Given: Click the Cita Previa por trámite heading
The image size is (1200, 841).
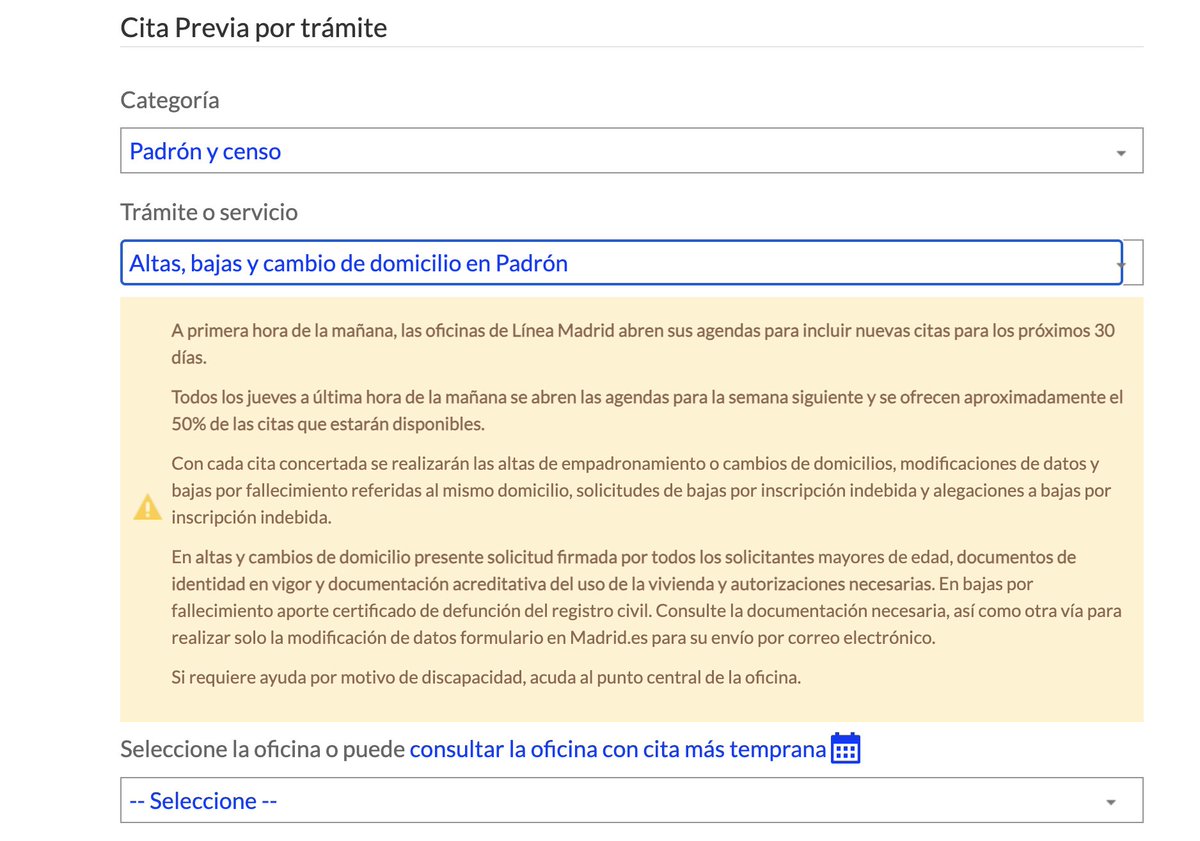Looking at the screenshot, I should coord(254,27).
